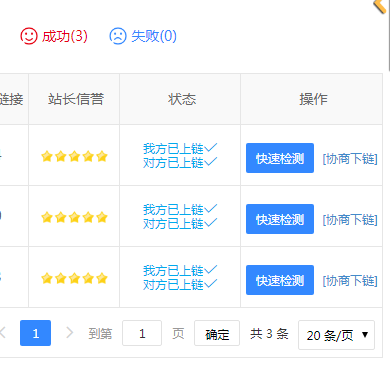
Task: Switch to the 失败(0) tab
Action: coord(143,36)
